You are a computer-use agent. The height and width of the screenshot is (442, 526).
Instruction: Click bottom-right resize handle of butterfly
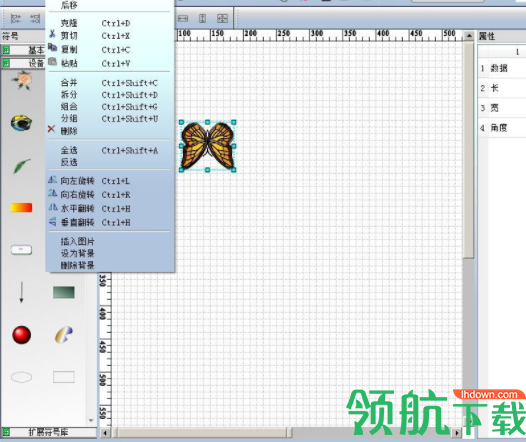234,170
